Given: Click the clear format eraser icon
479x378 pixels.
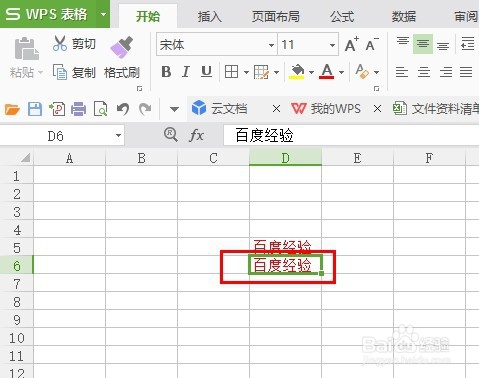Looking at the screenshot, I should coord(362,72).
